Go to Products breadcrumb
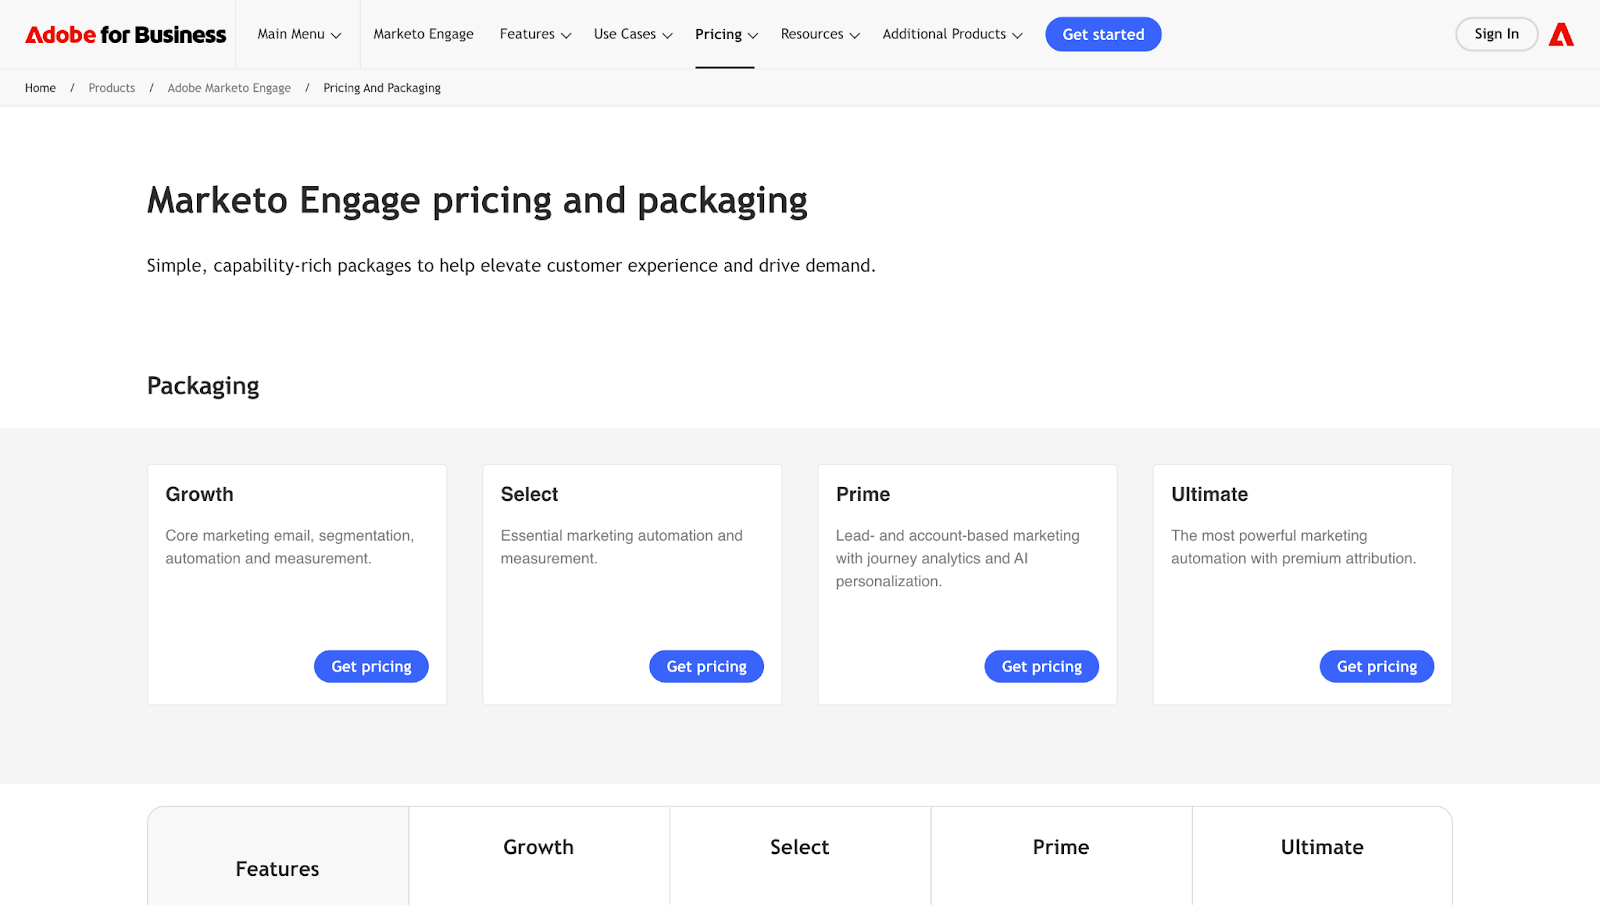Viewport: 1600px width, 905px height. pyautogui.click(x=111, y=88)
